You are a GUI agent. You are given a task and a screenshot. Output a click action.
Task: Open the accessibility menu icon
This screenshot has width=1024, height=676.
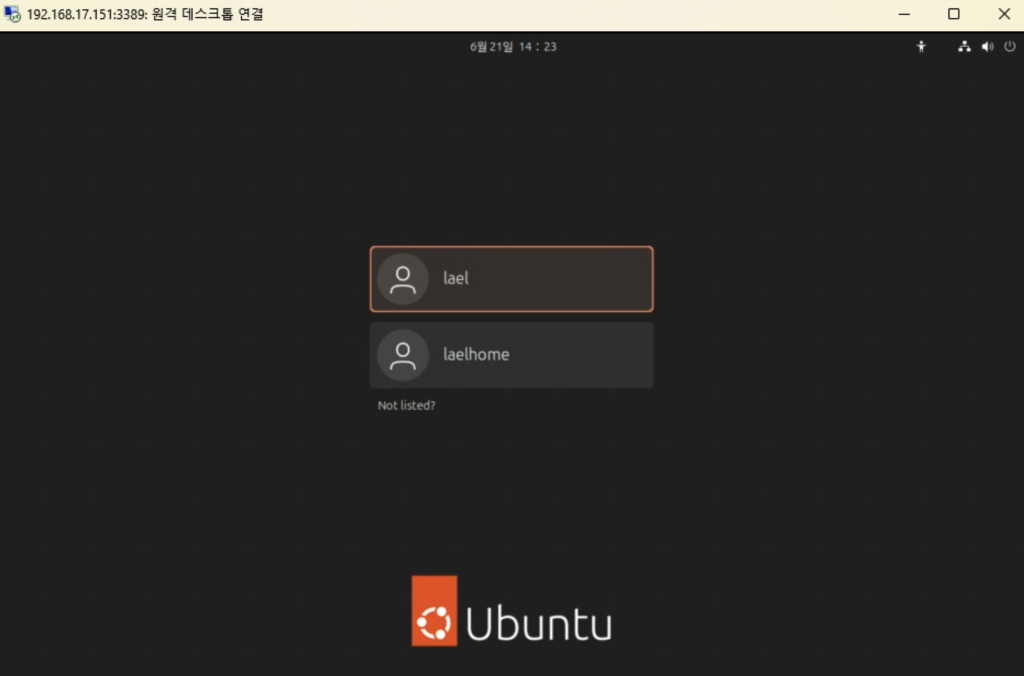click(921, 46)
